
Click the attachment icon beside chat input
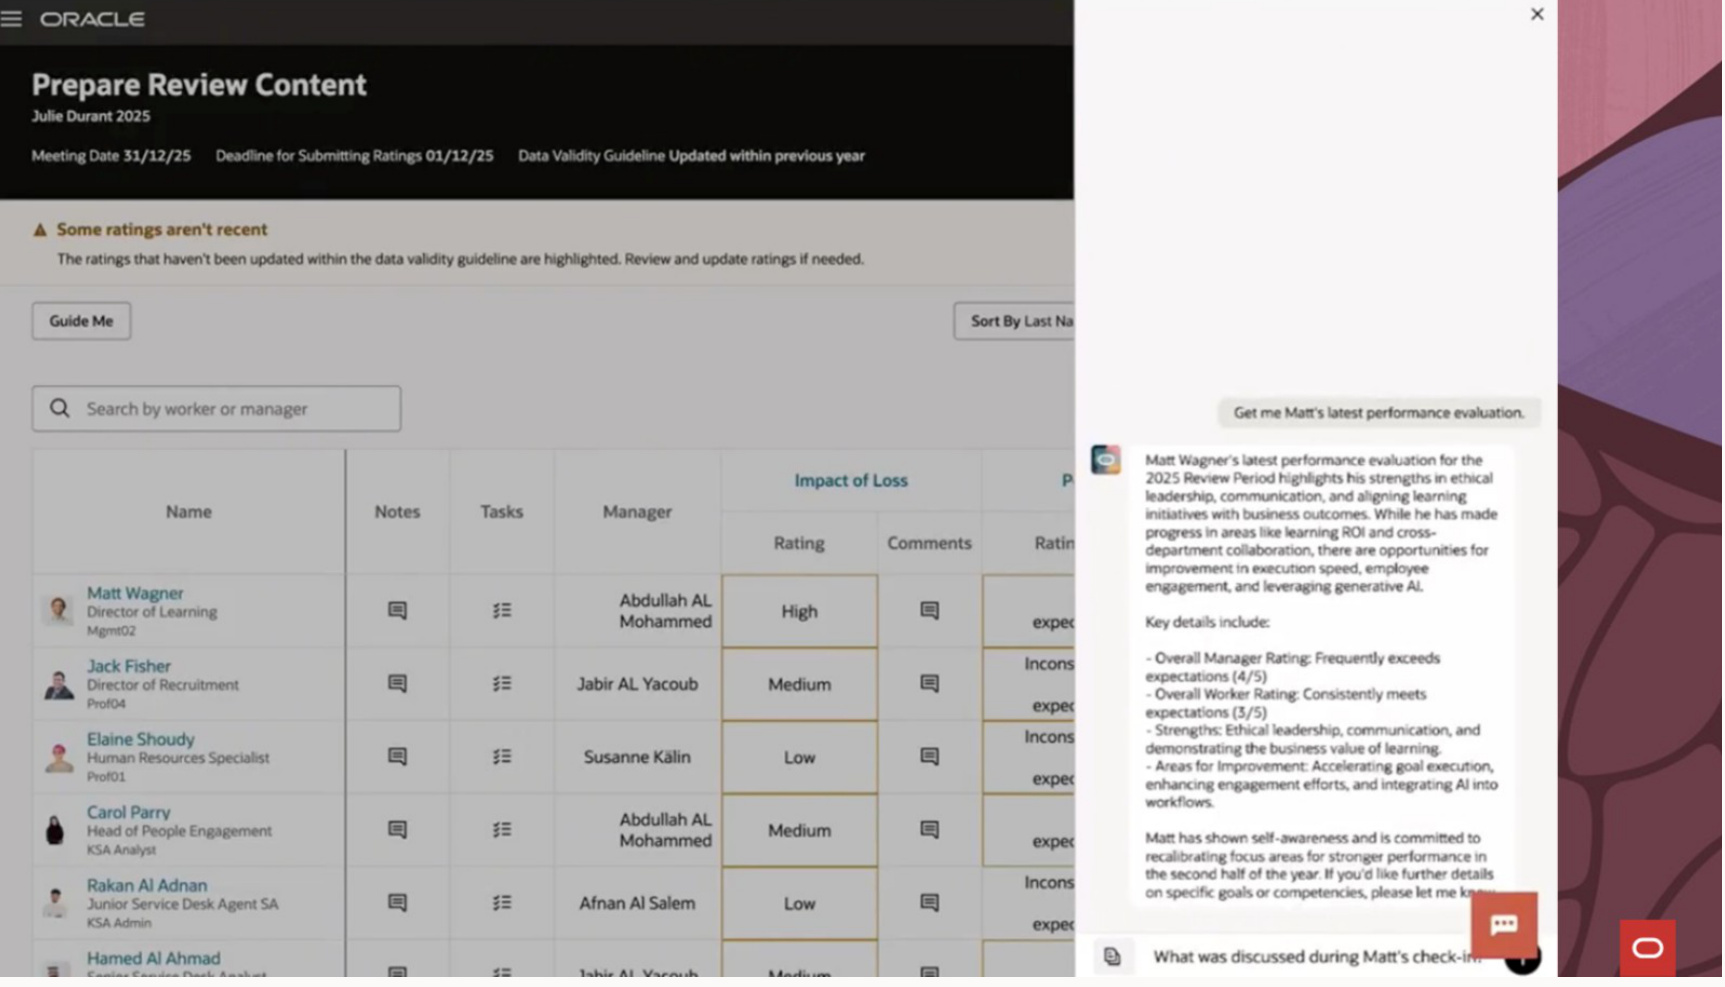(1112, 957)
